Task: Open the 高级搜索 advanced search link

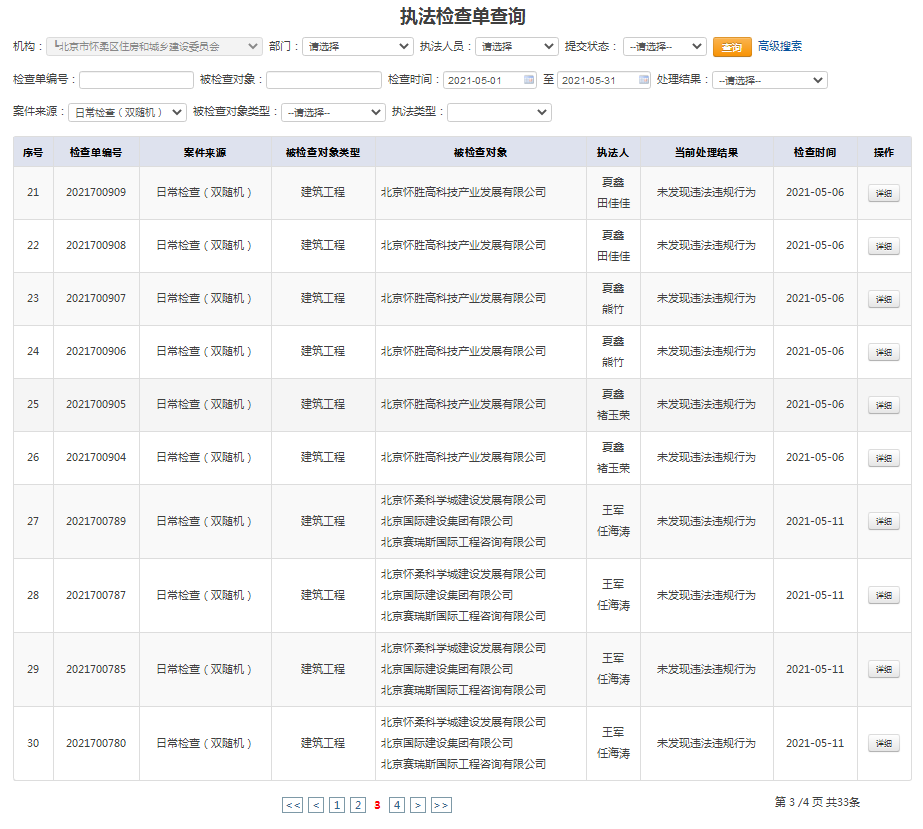Action: 779,46
